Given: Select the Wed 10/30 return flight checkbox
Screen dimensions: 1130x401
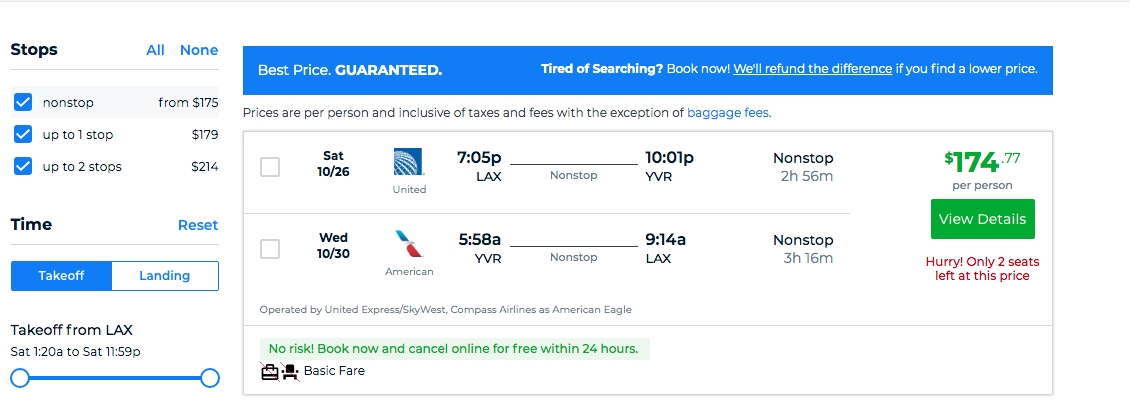Looking at the screenshot, I should [x=270, y=249].
